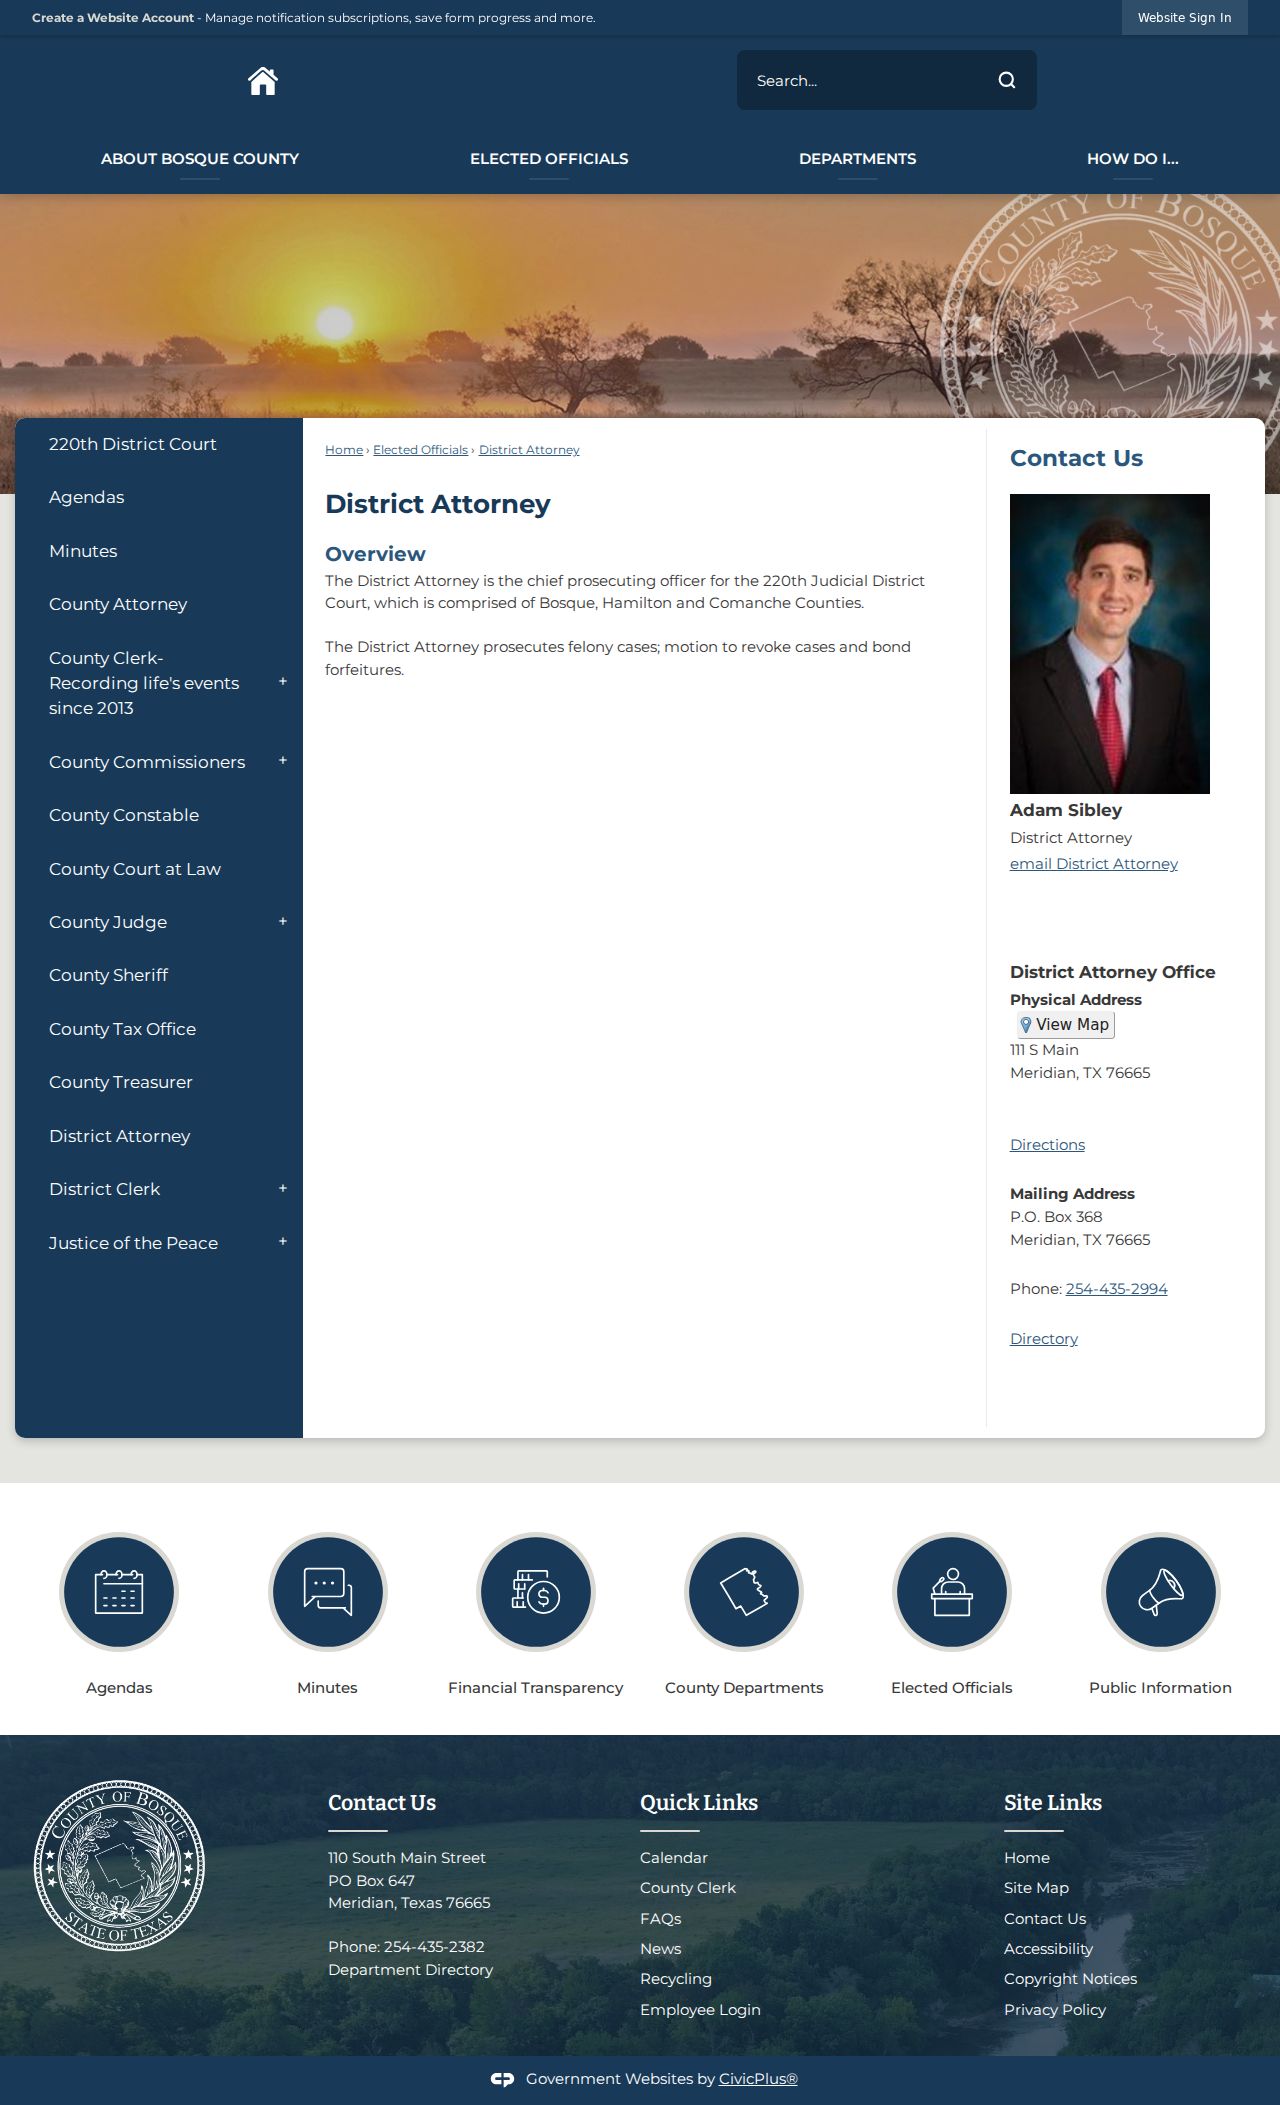Open About Bosque County menu

(x=200, y=158)
